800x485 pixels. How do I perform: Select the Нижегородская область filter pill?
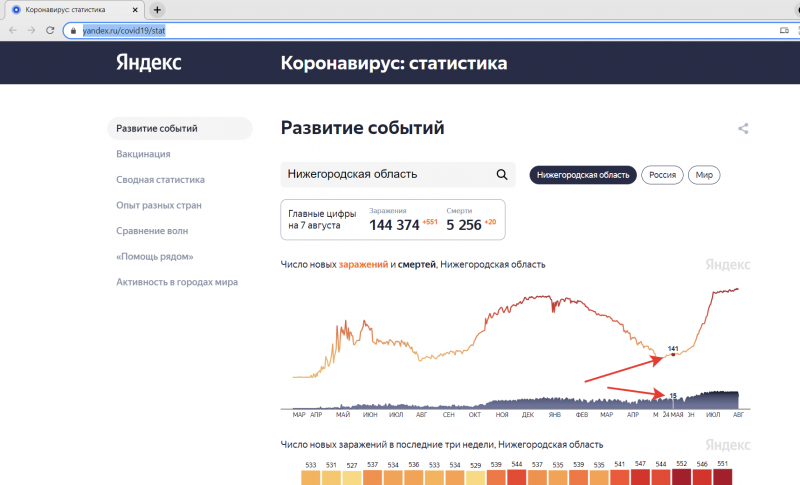tap(583, 175)
